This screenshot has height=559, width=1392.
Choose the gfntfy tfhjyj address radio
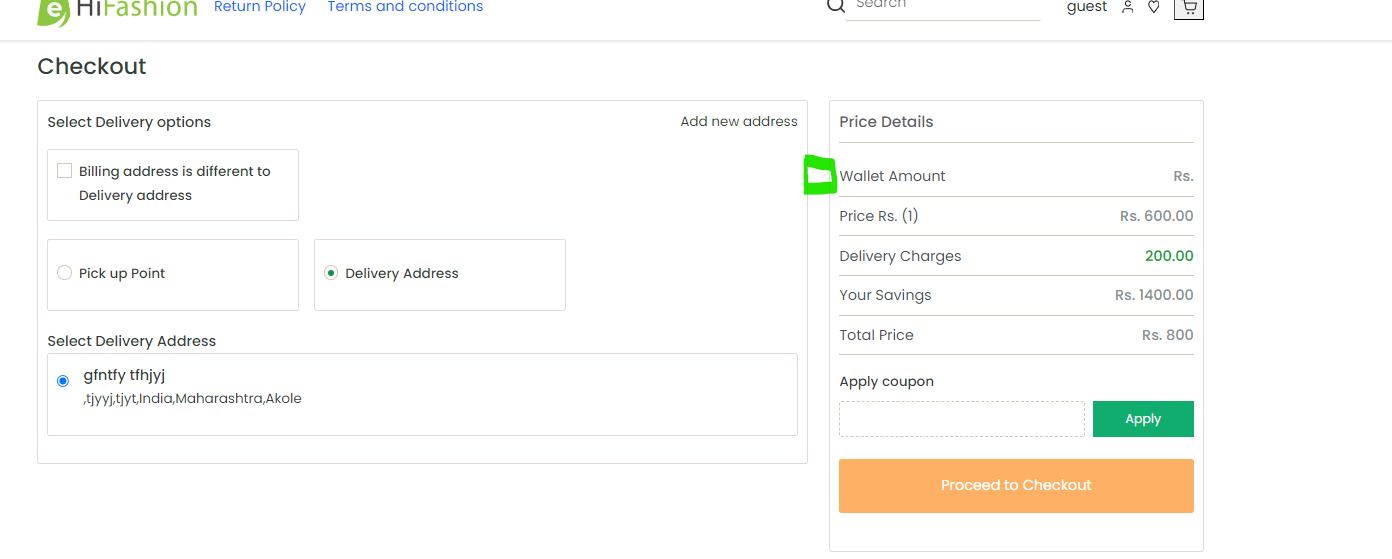click(63, 381)
